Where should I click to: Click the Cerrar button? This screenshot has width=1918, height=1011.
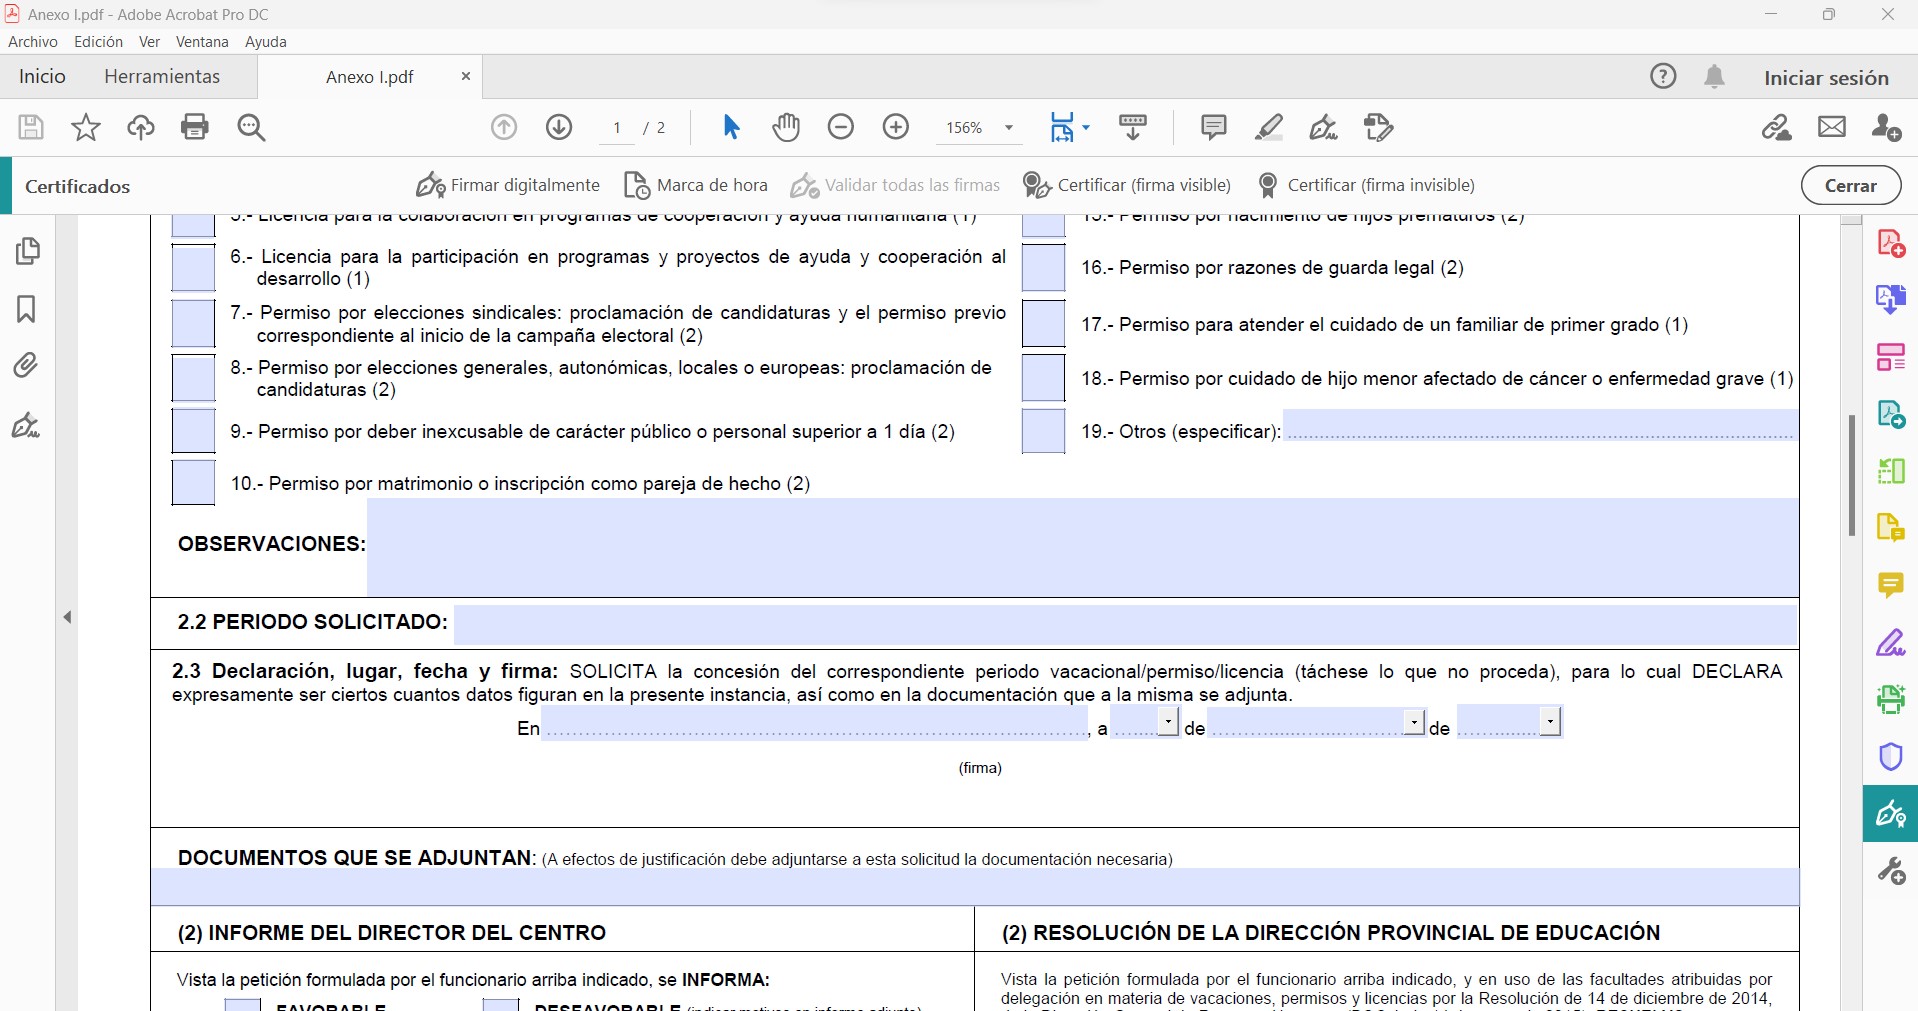[x=1851, y=185]
